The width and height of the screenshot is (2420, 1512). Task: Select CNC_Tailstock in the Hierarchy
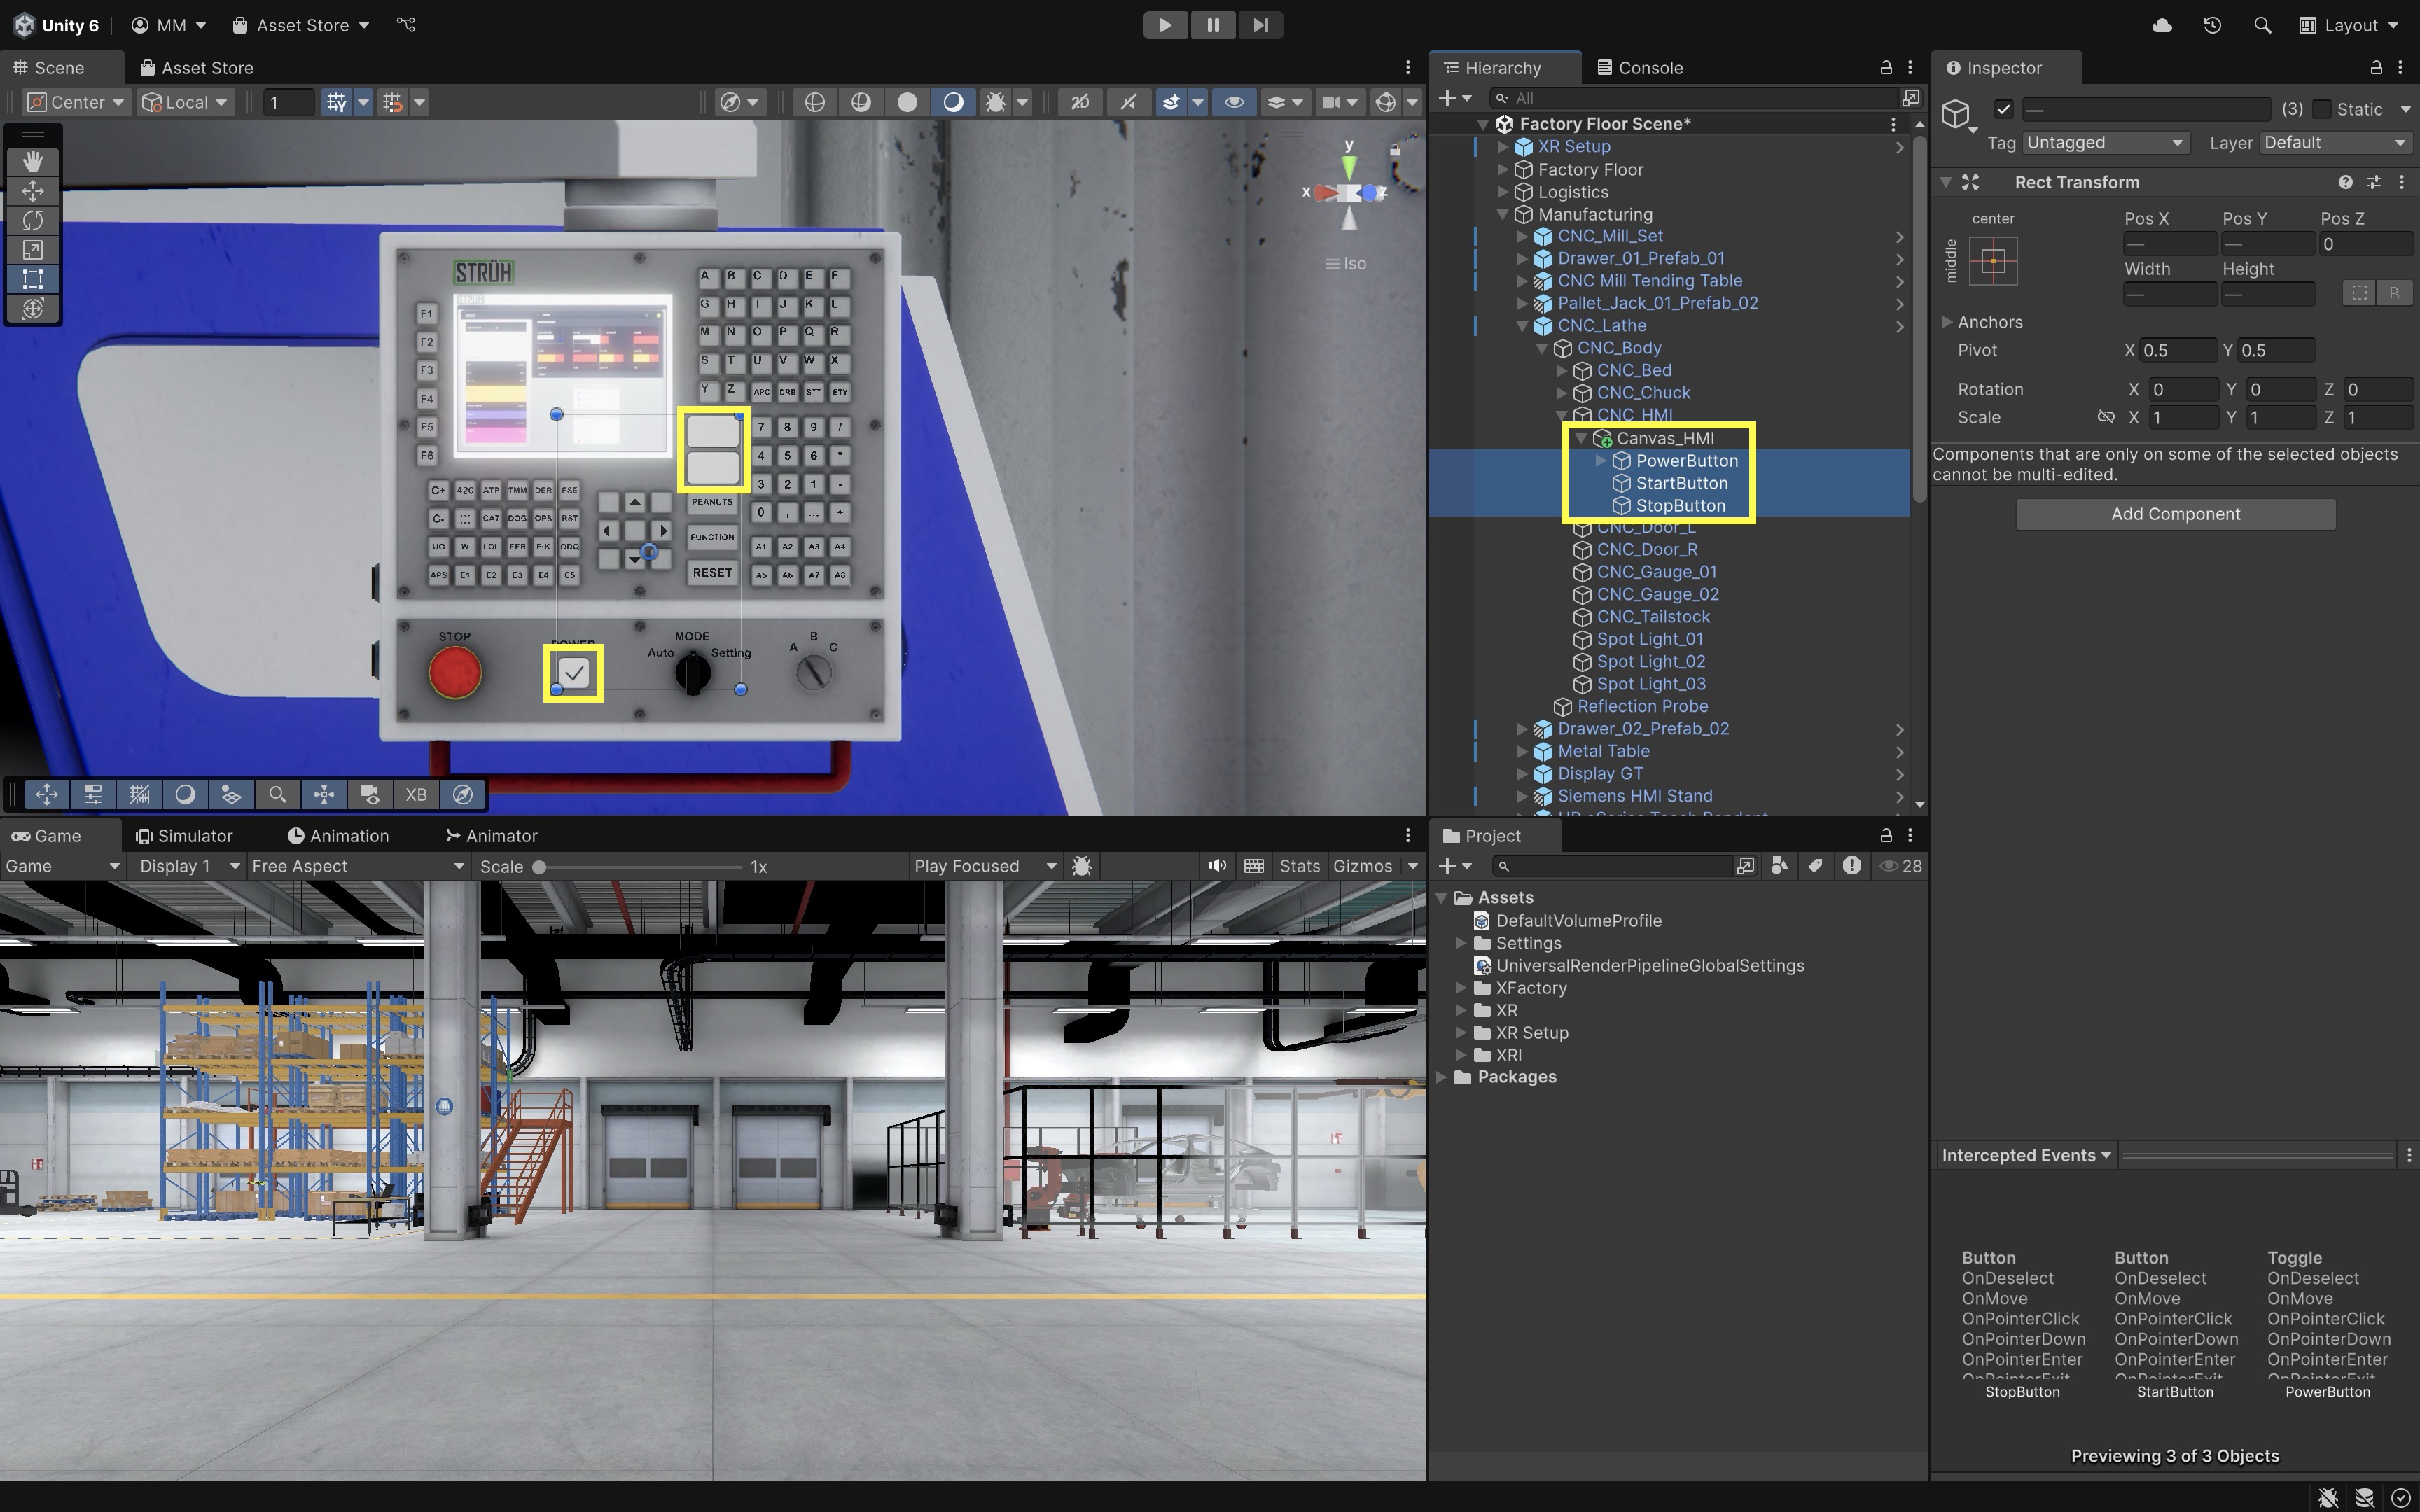(x=1653, y=617)
